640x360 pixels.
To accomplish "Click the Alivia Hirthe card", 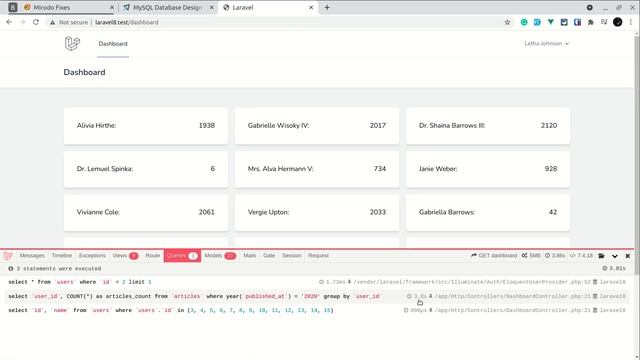I will (146, 126).
